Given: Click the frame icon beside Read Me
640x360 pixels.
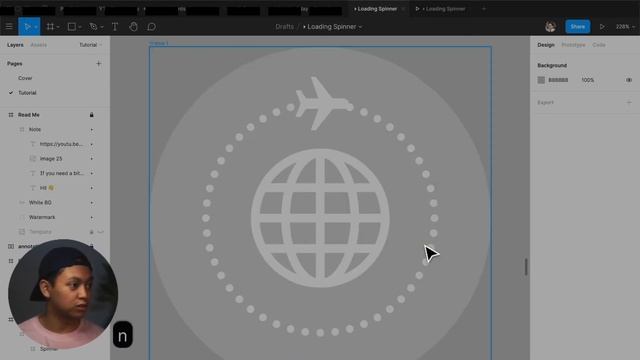Looking at the screenshot, I should click(11, 115).
